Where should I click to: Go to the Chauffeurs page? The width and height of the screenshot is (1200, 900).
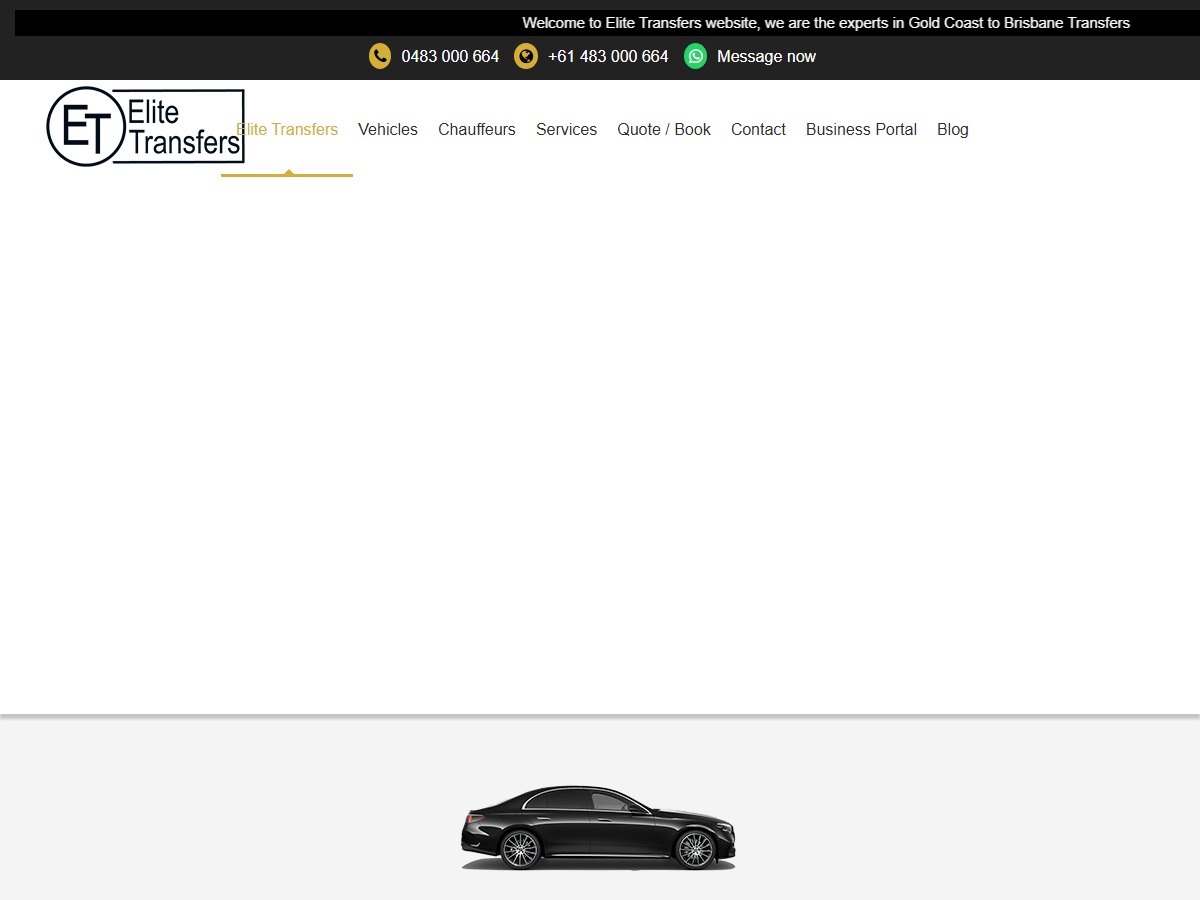point(477,129)
